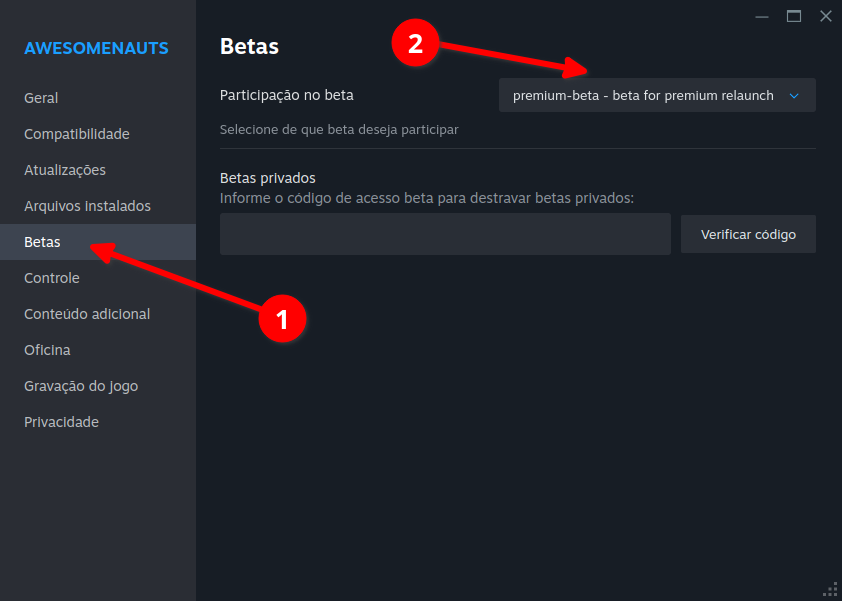Maximize the properties window
Screen dimensions: 842x601
[x=794, y=16]
